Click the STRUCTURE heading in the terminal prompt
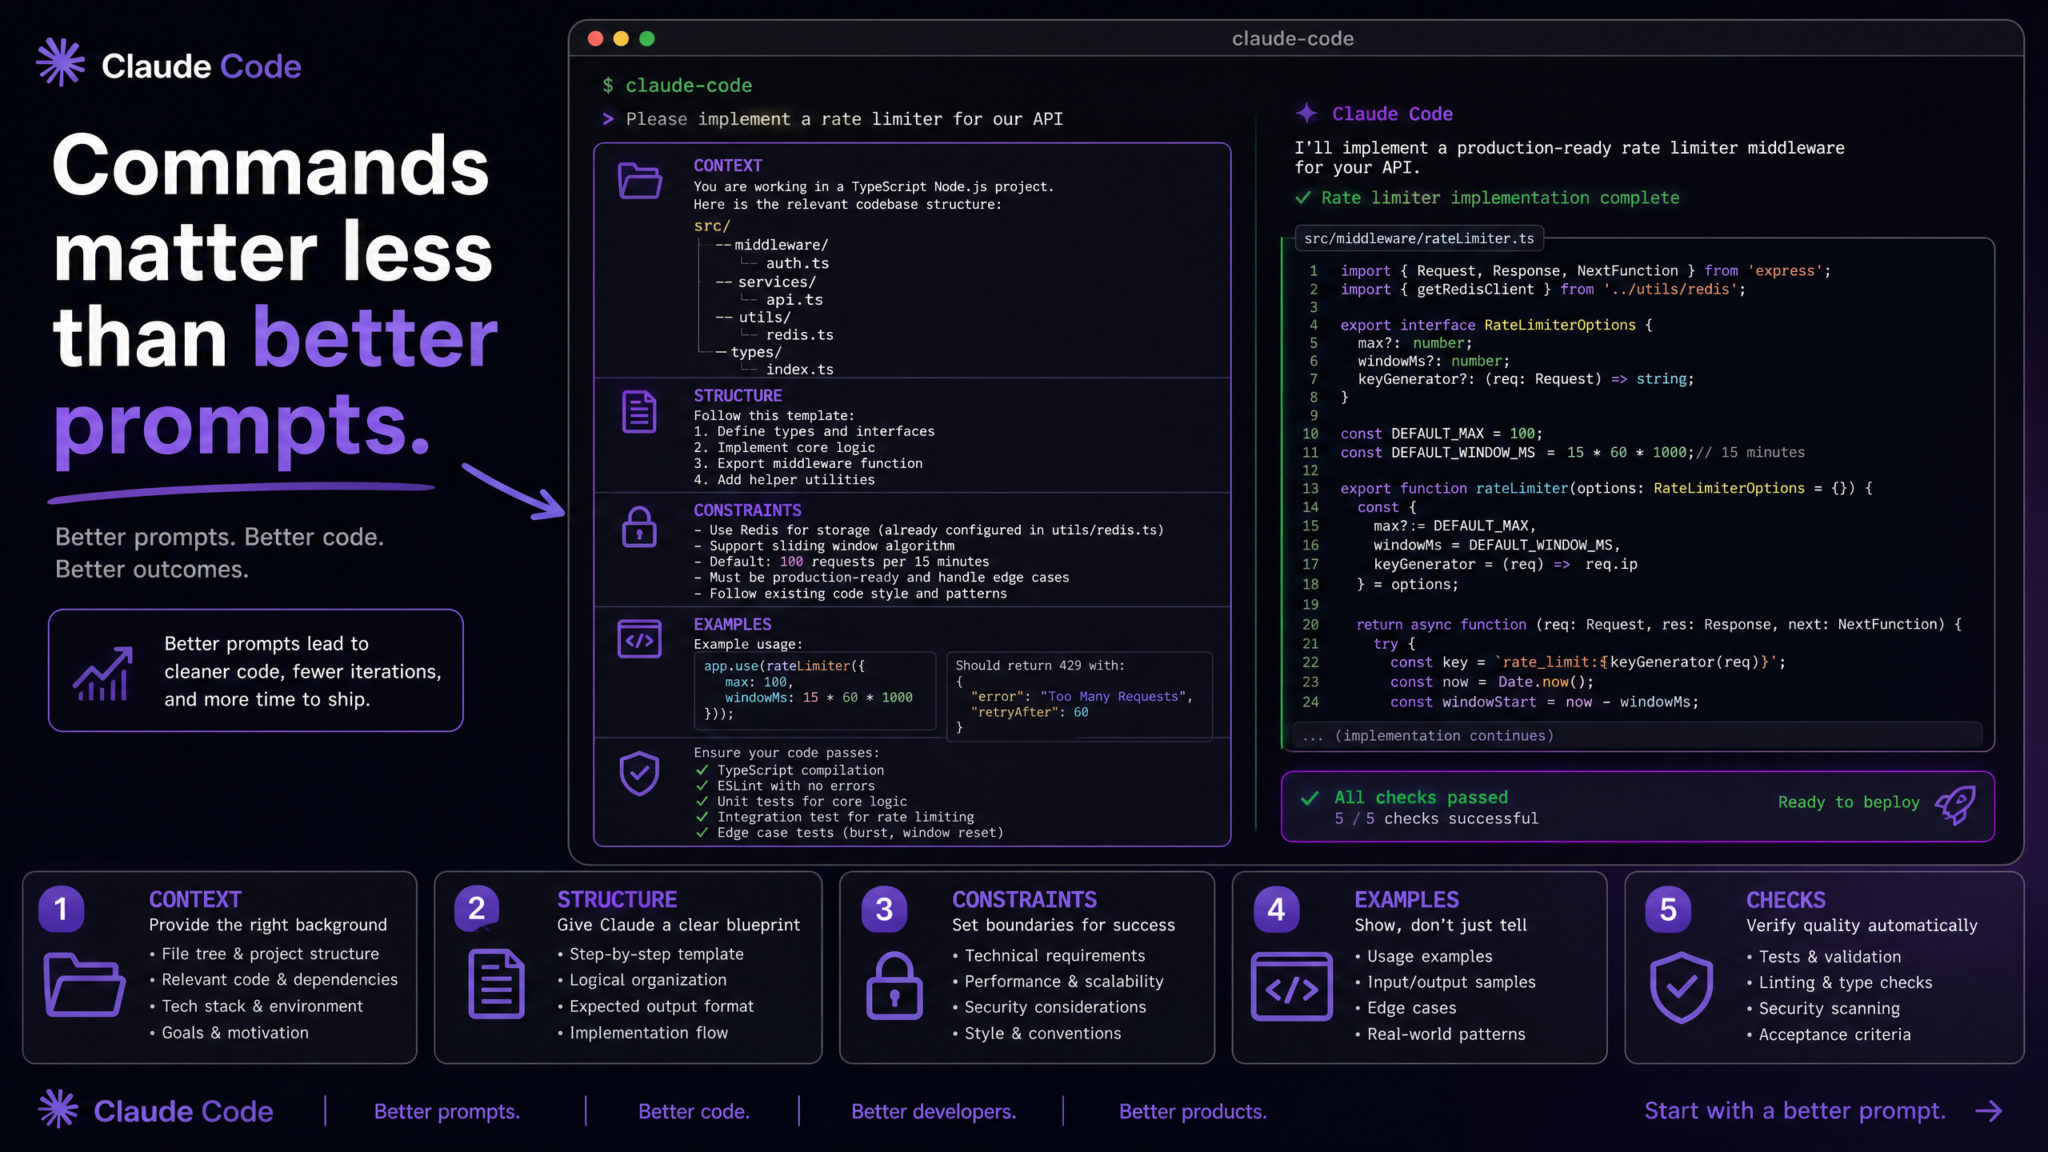Viewport: 2048px width, 1152px height. click(x=738, y=396)
